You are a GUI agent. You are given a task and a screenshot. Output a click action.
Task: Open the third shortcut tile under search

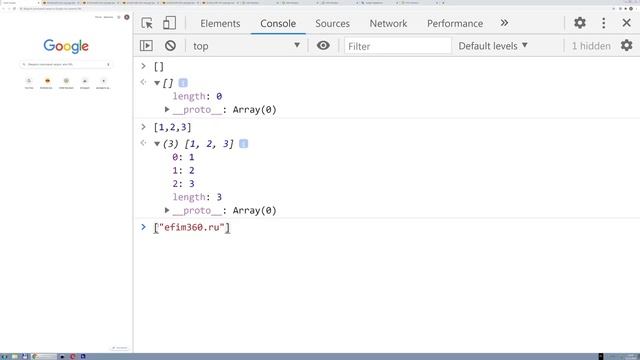click(66, 82)
